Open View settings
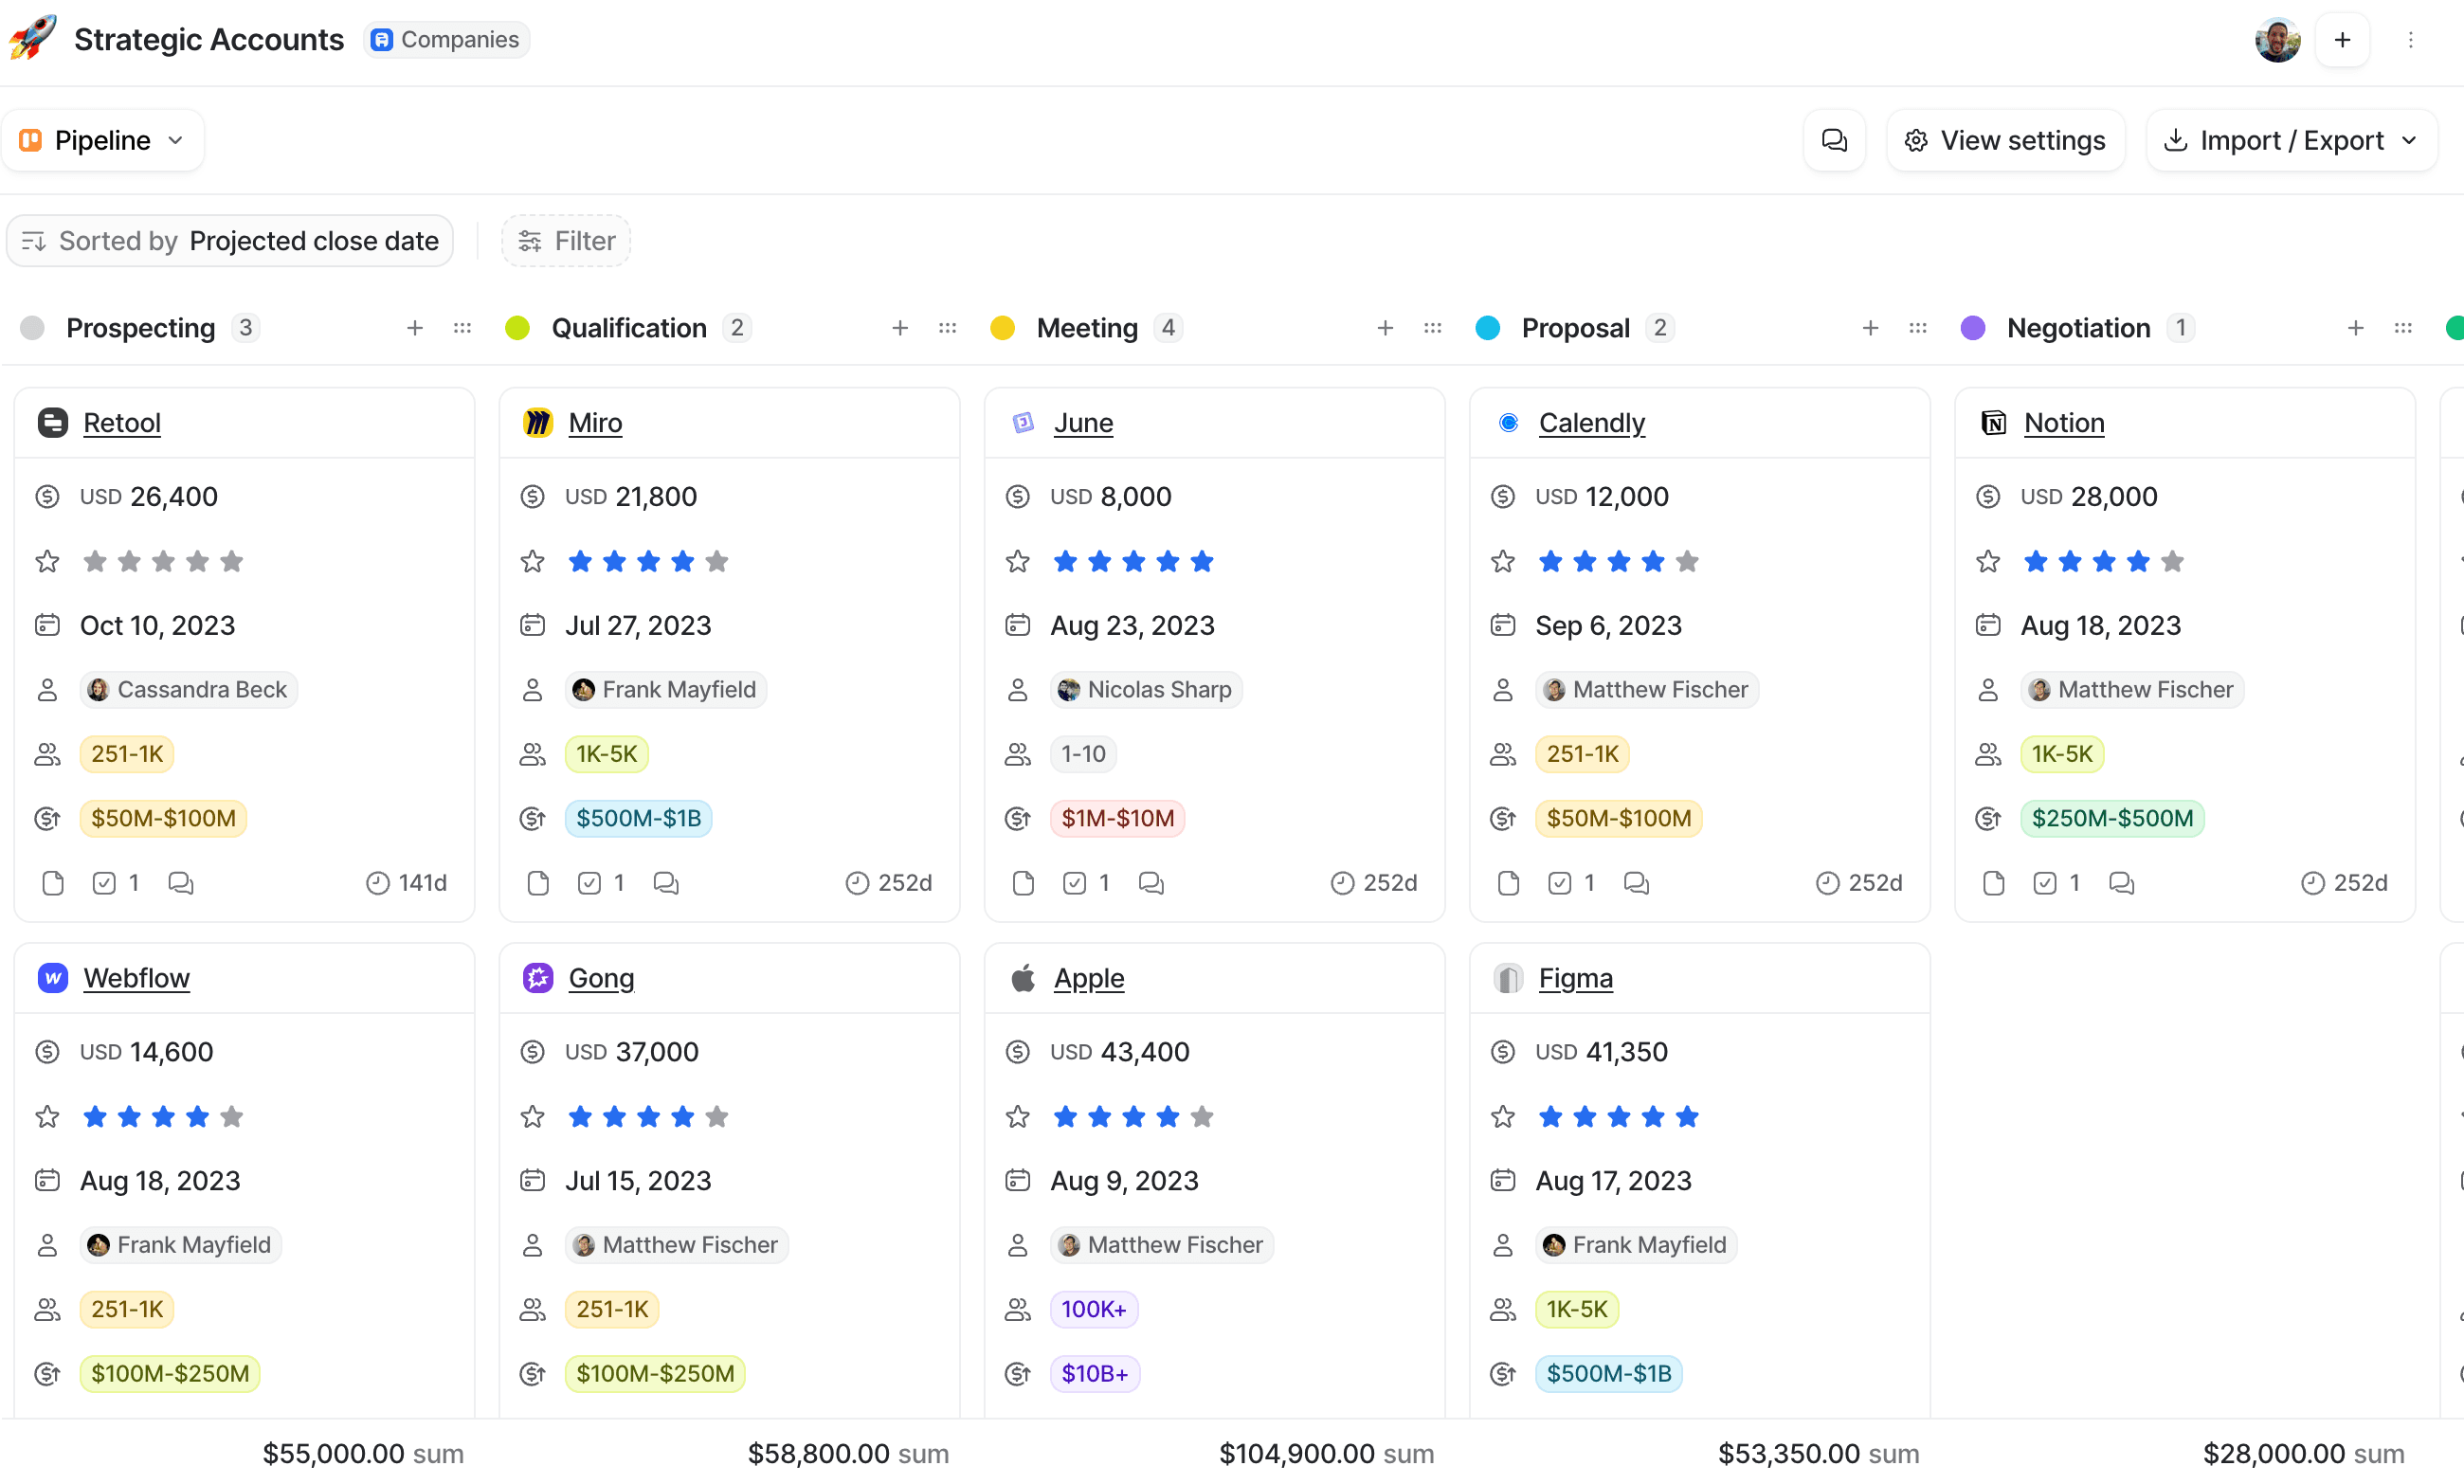Screen dimensions: 2464x1484 (2005, 141)
